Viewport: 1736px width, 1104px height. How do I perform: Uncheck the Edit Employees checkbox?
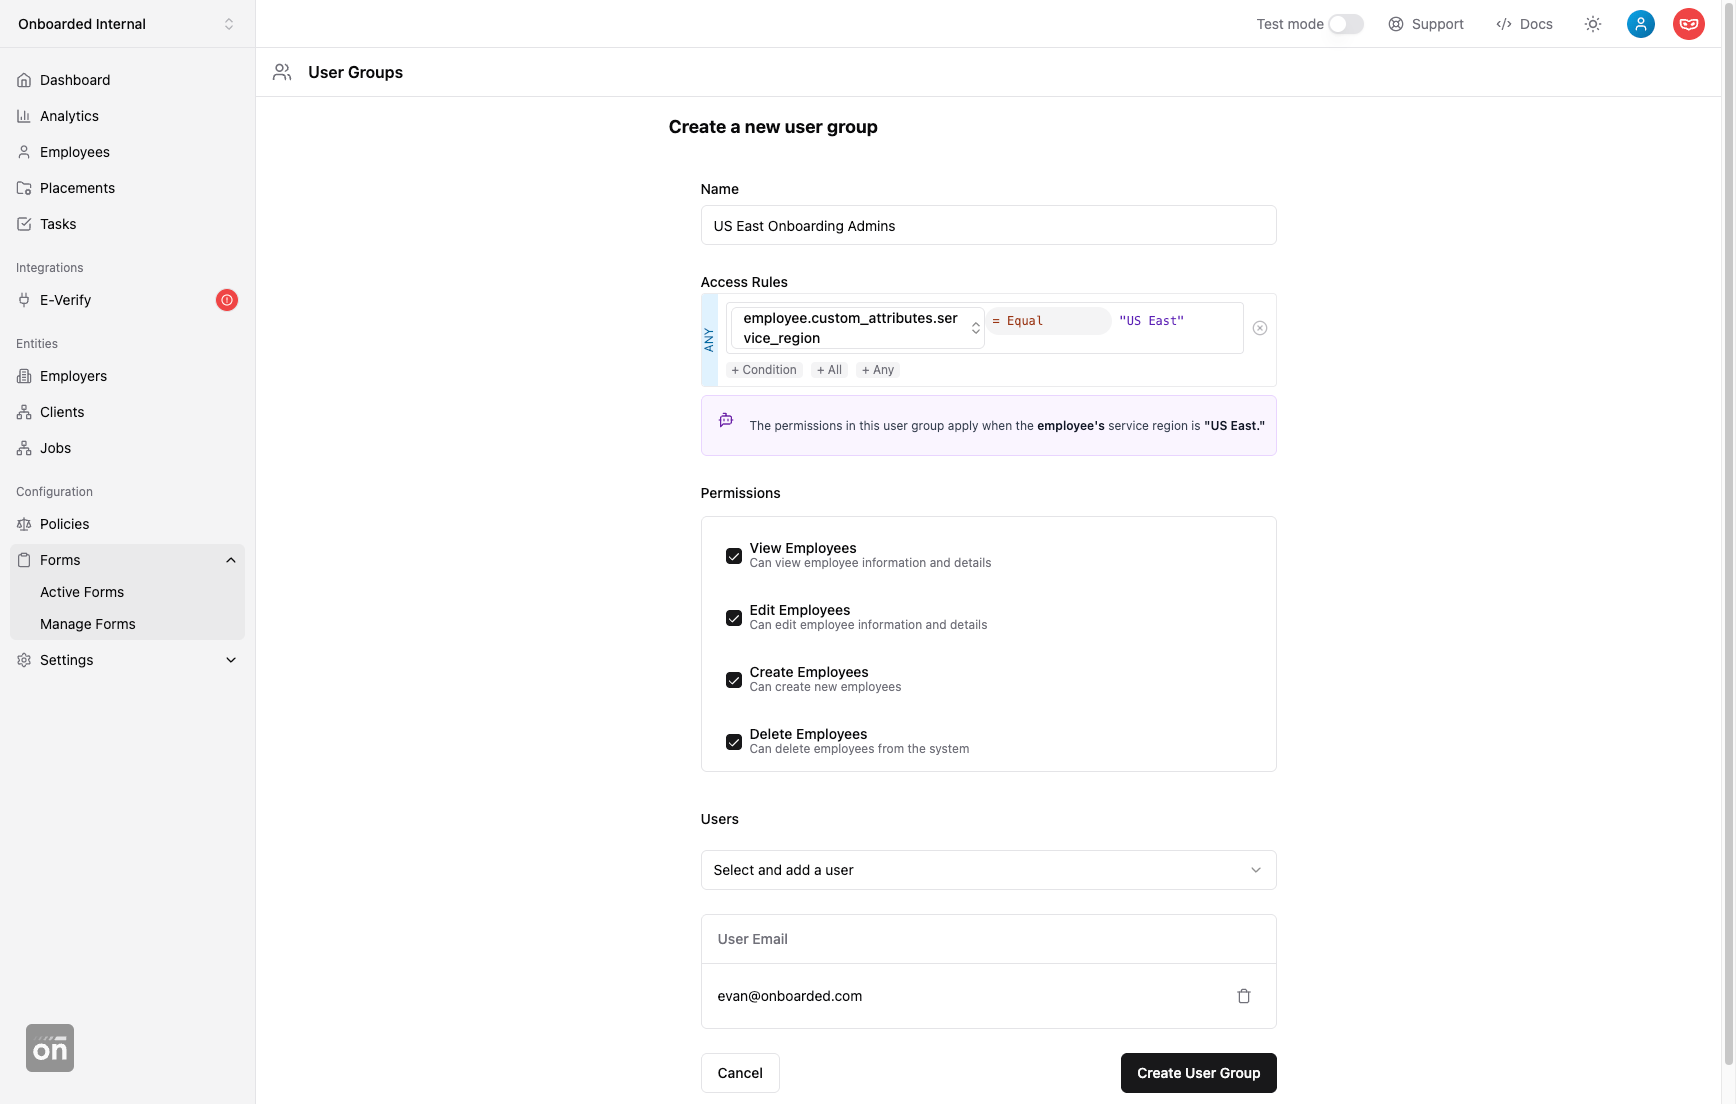click(734, 618)
